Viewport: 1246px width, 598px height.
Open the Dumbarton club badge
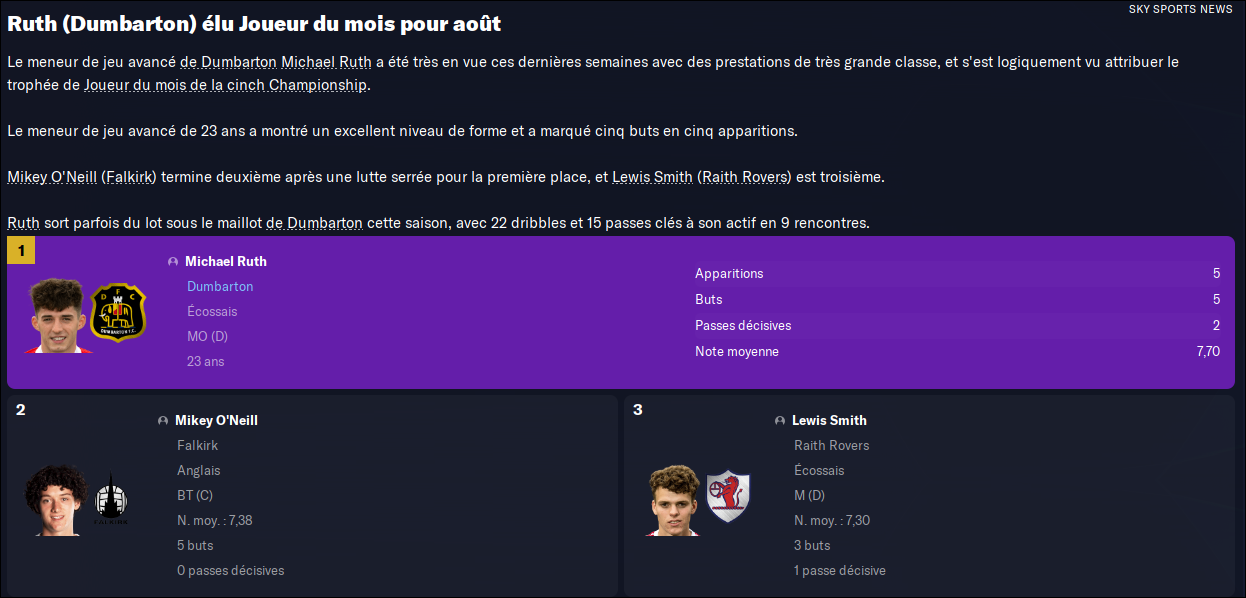point(118,313)
